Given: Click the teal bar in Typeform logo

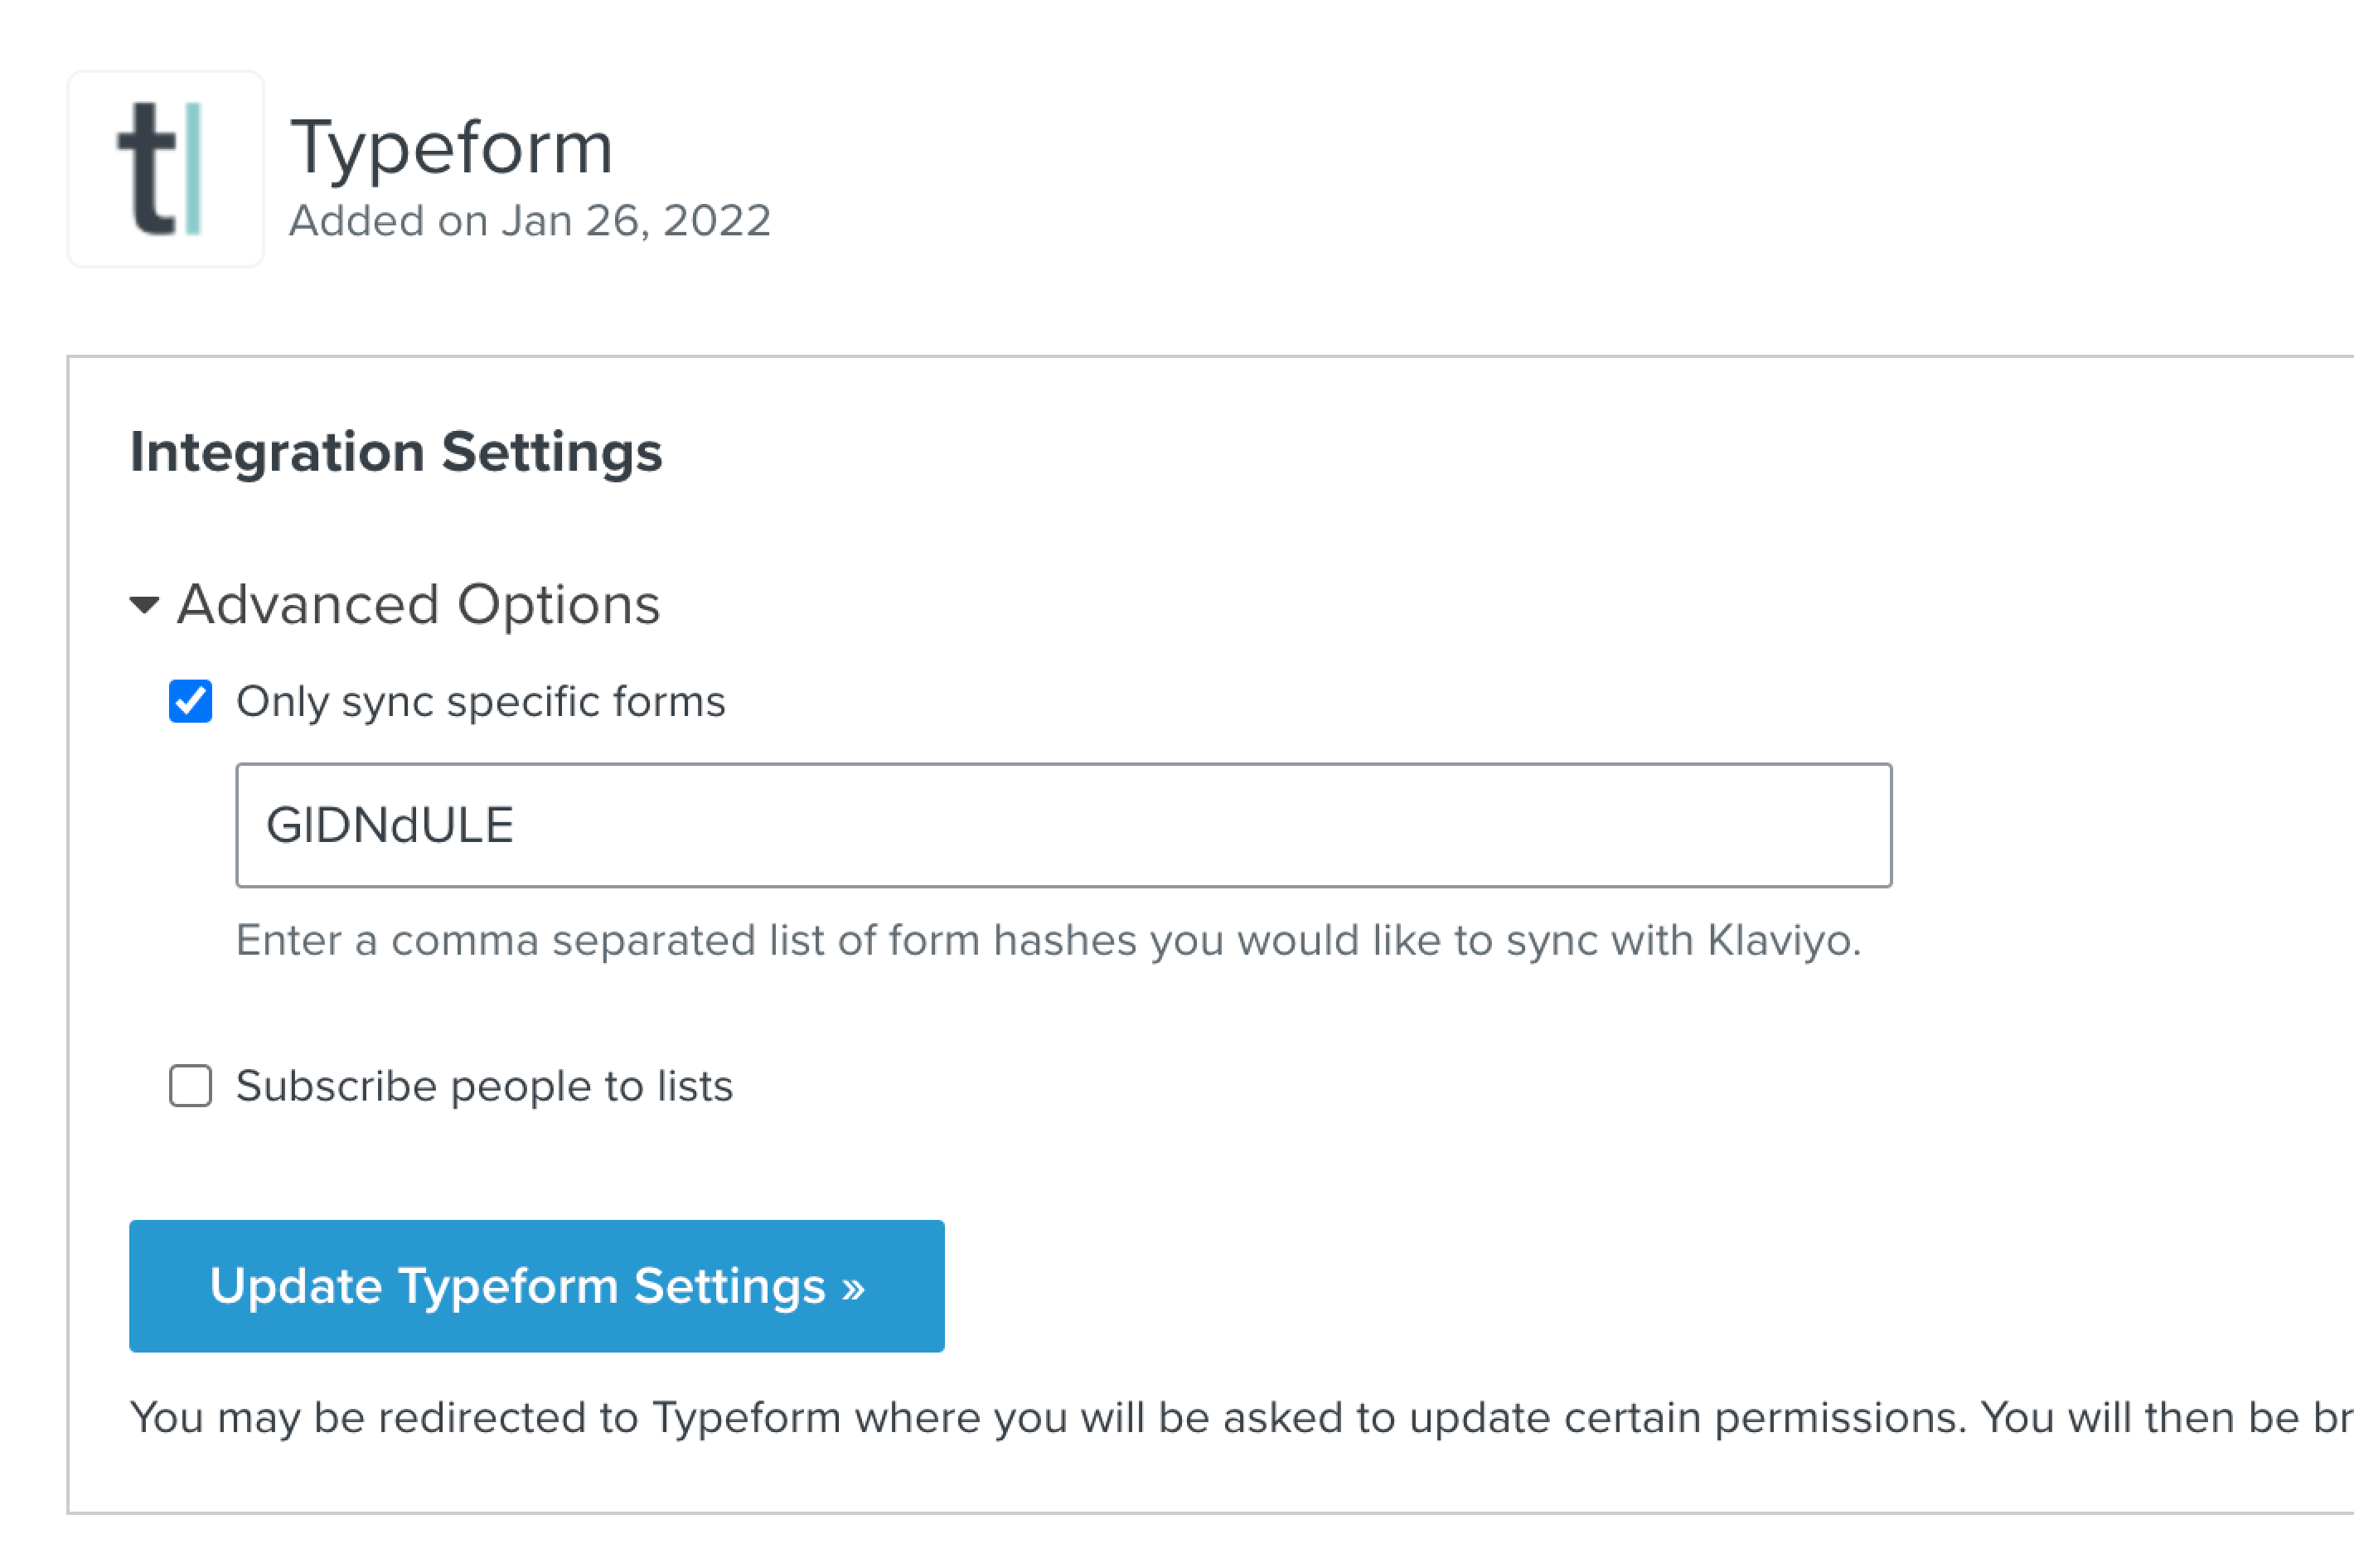Looking at the screenshot, I should [194, 168].
